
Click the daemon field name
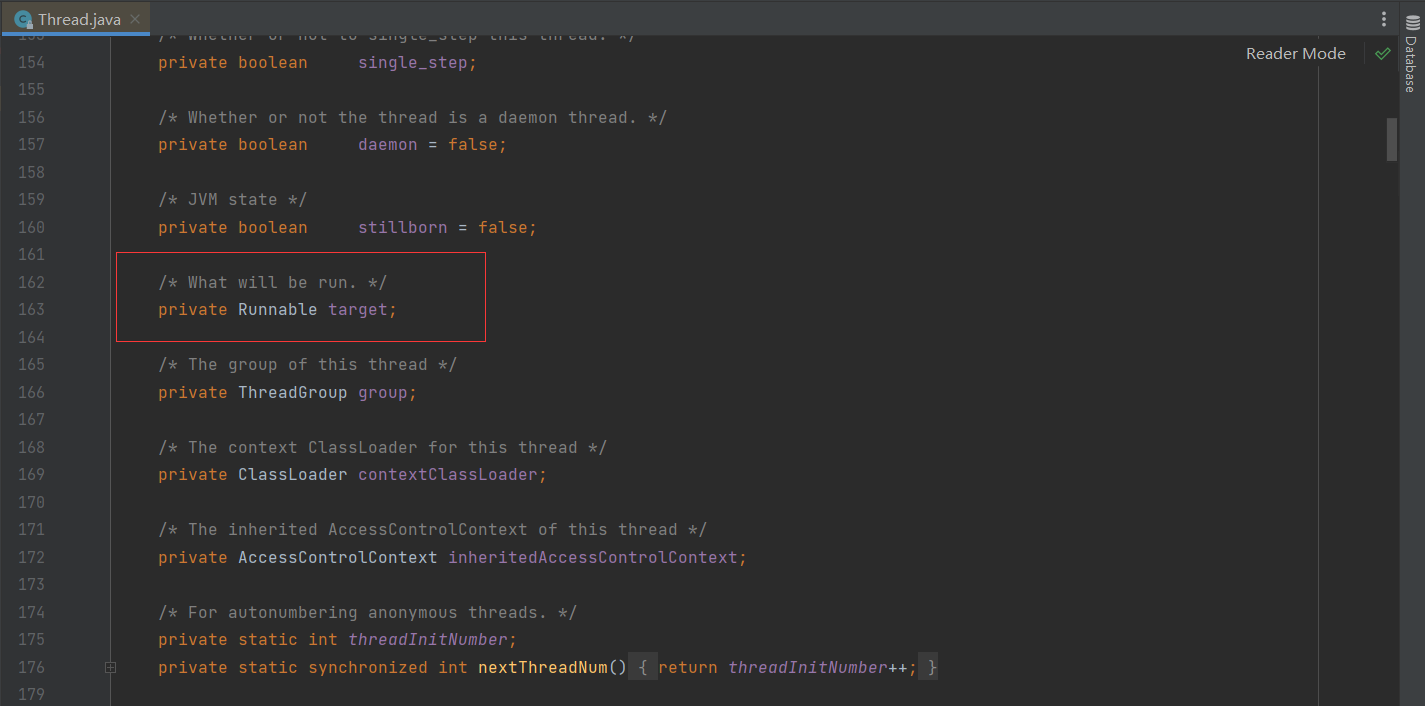click(388, 145)
